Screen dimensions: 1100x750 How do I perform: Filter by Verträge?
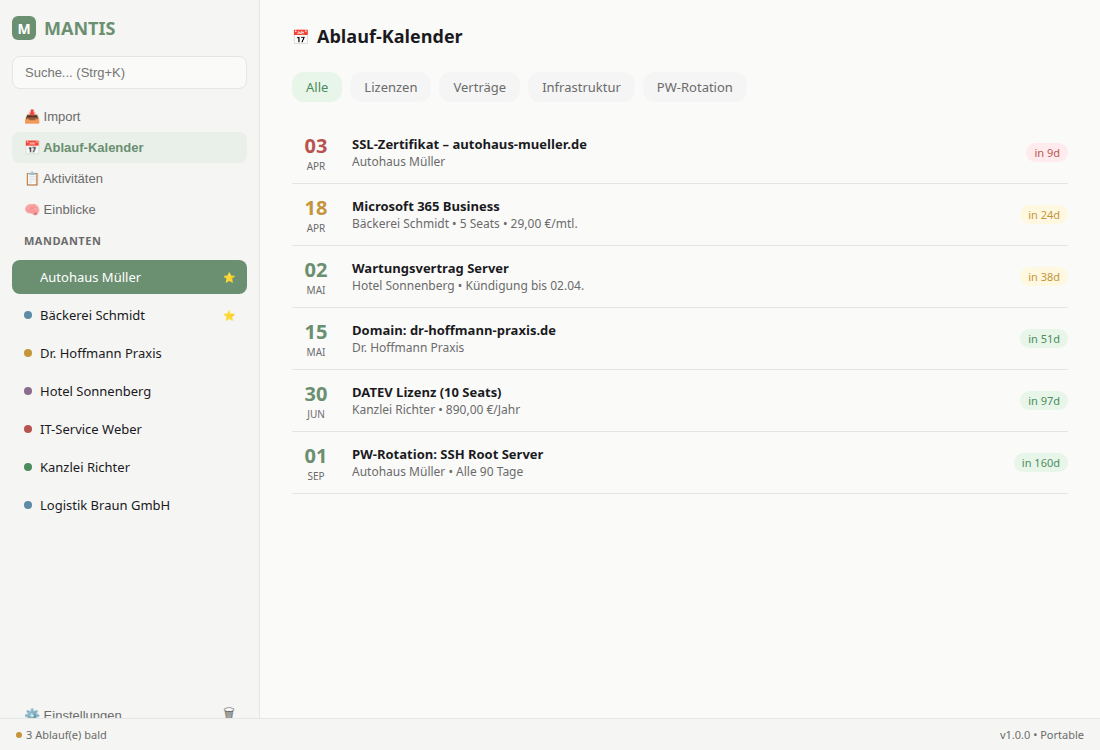click(x=479, y=87)
